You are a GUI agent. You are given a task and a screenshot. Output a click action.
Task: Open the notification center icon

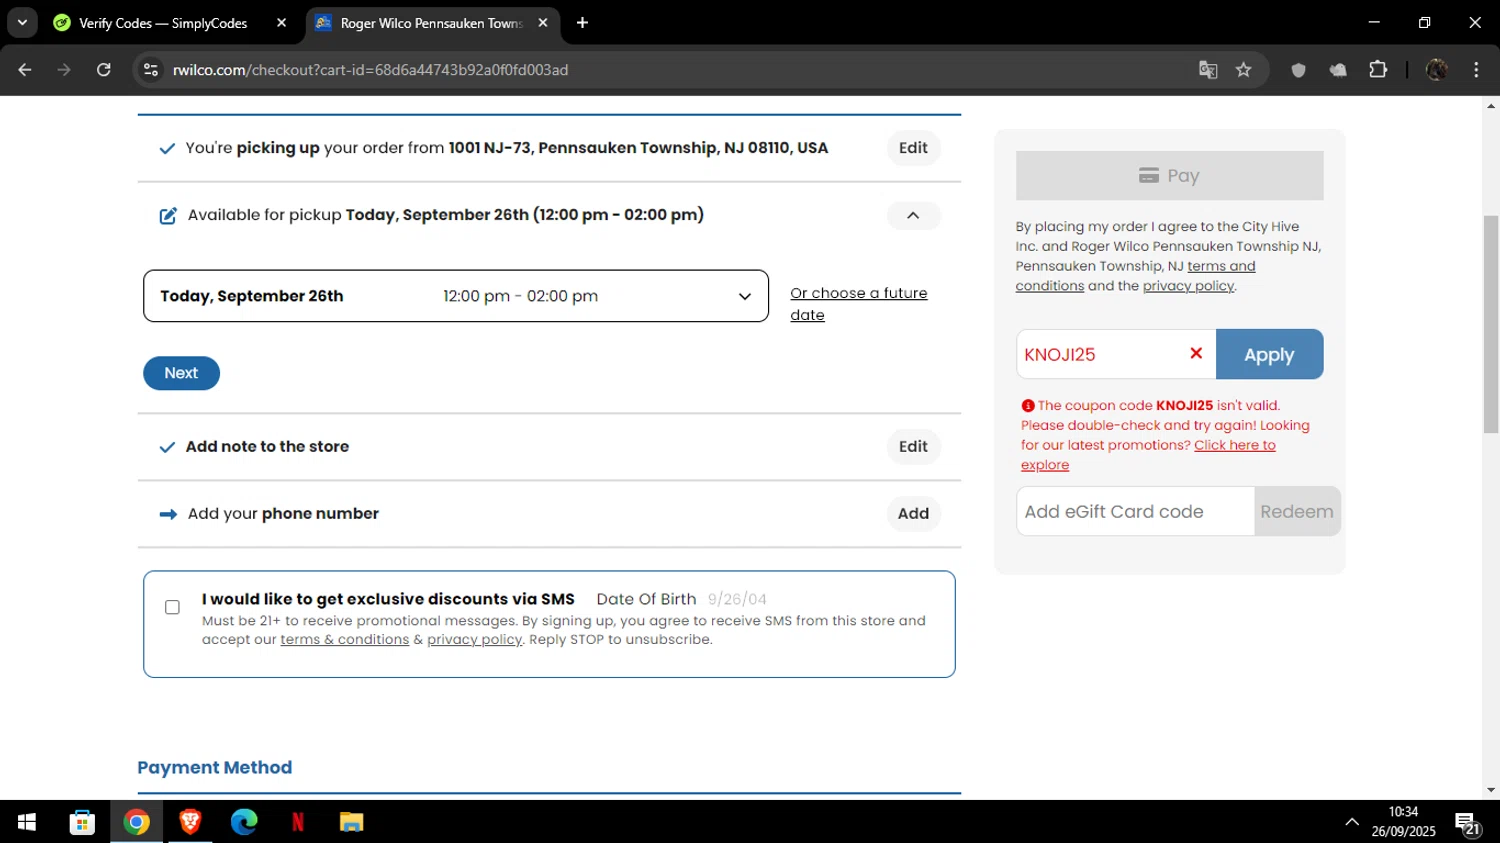(x=1468, y=824)
